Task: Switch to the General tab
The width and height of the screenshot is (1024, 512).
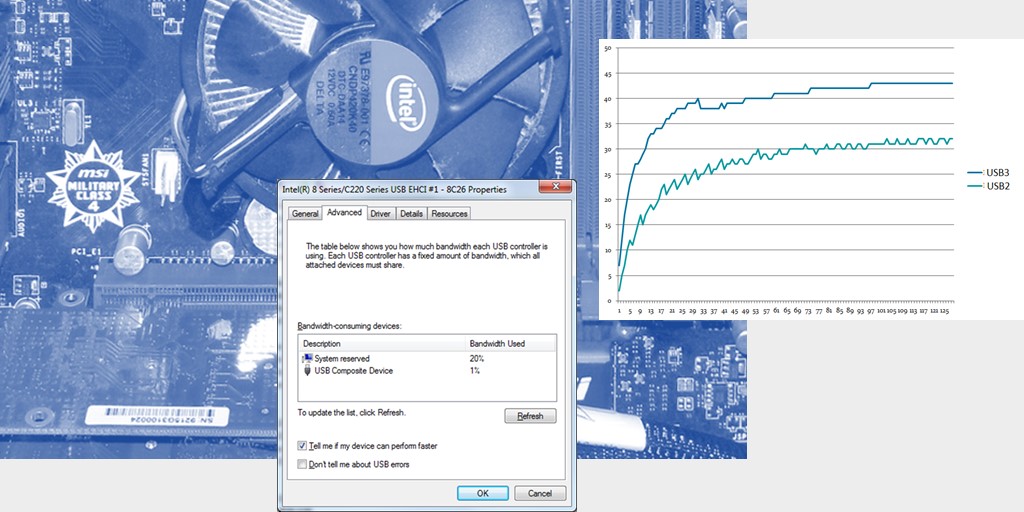Action: [x=305, y=214]
